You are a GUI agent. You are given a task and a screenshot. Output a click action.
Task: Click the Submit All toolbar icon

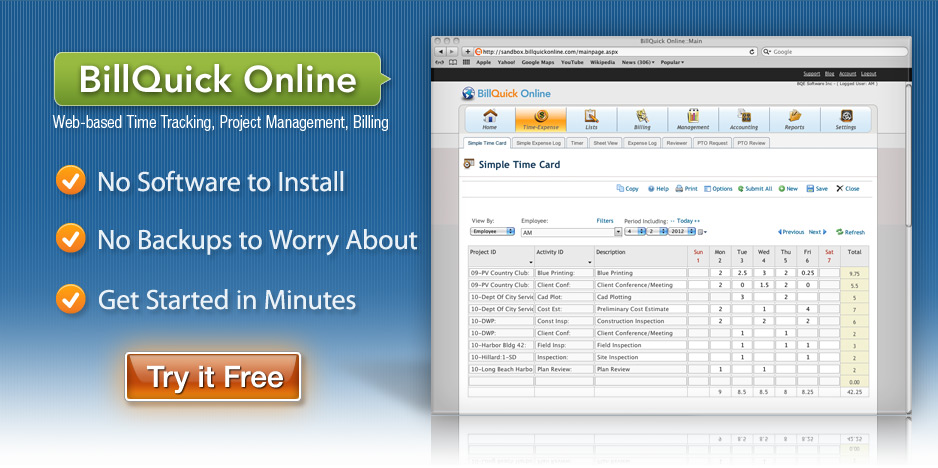click(x=741, y=189)
